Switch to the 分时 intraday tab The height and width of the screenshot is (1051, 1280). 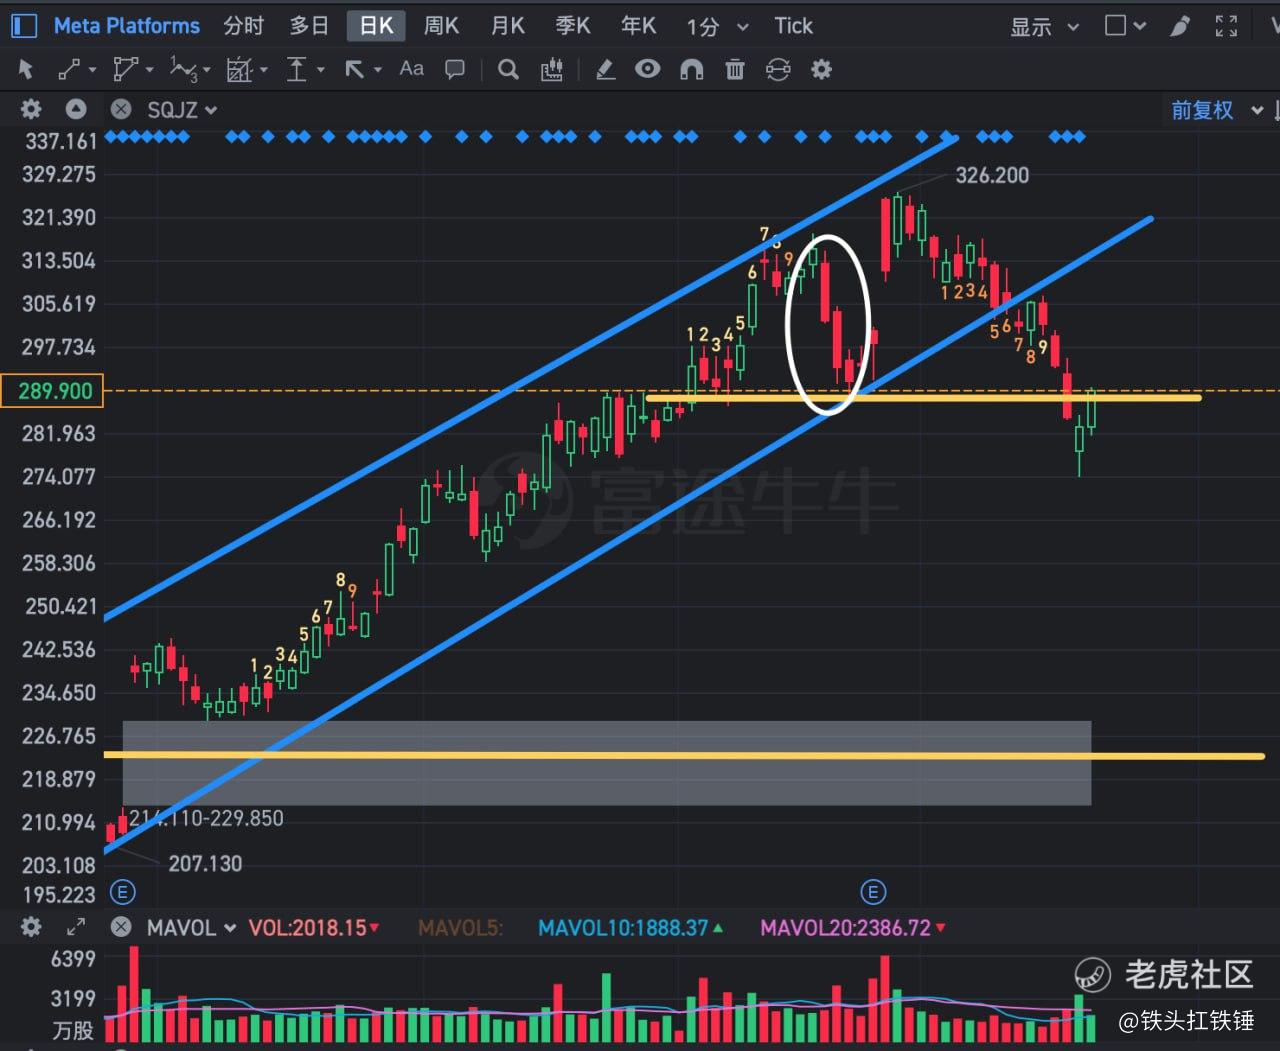[244, 26]
